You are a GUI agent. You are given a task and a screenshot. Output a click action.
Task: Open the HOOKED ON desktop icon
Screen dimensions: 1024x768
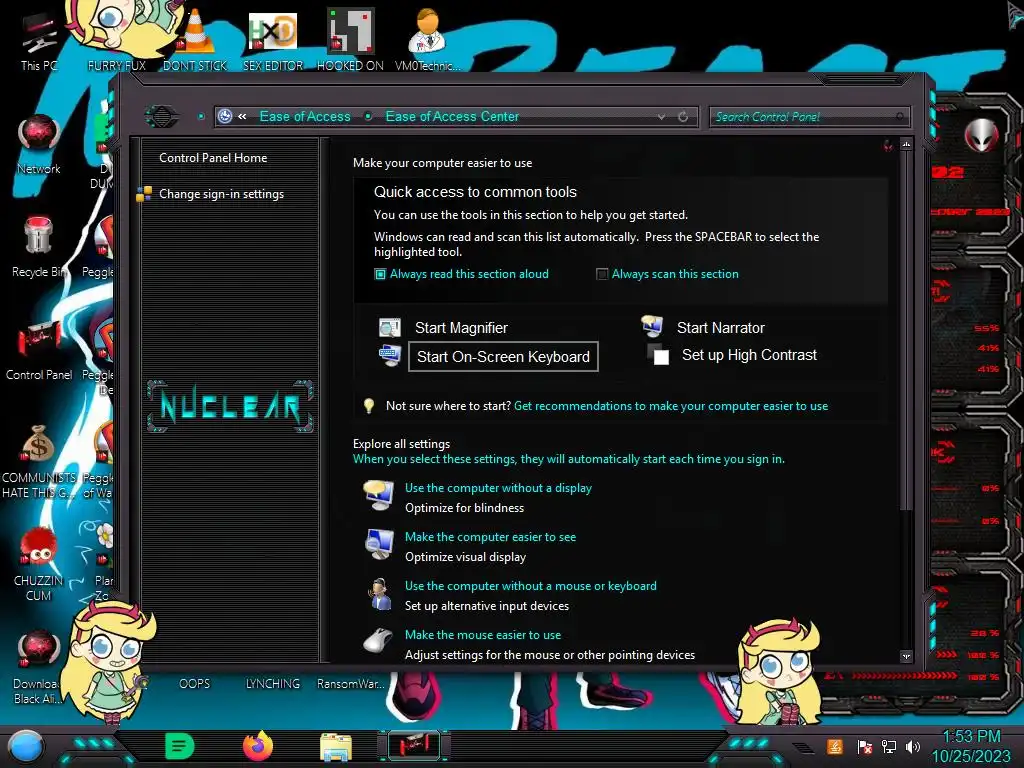point(350,40)
